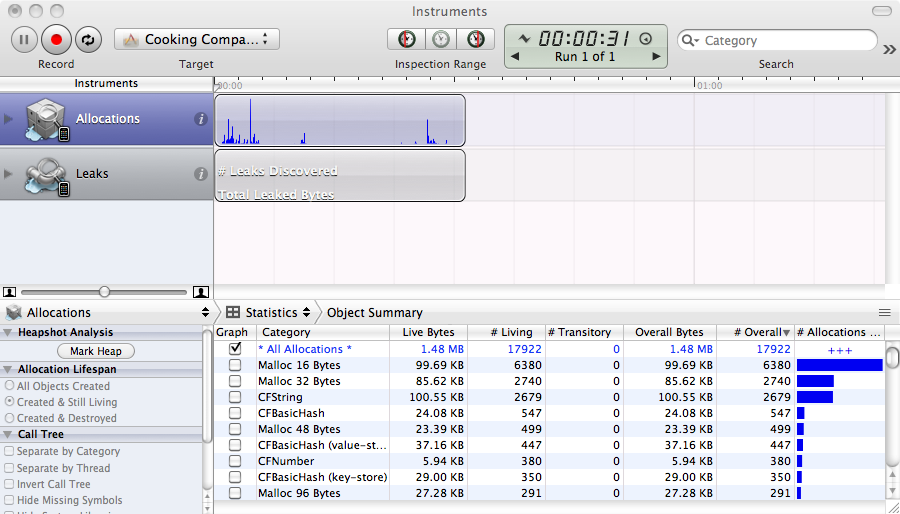Collapse the Allocation Lifespan section
Screen dimensions: 900x514
click(9, 369)
